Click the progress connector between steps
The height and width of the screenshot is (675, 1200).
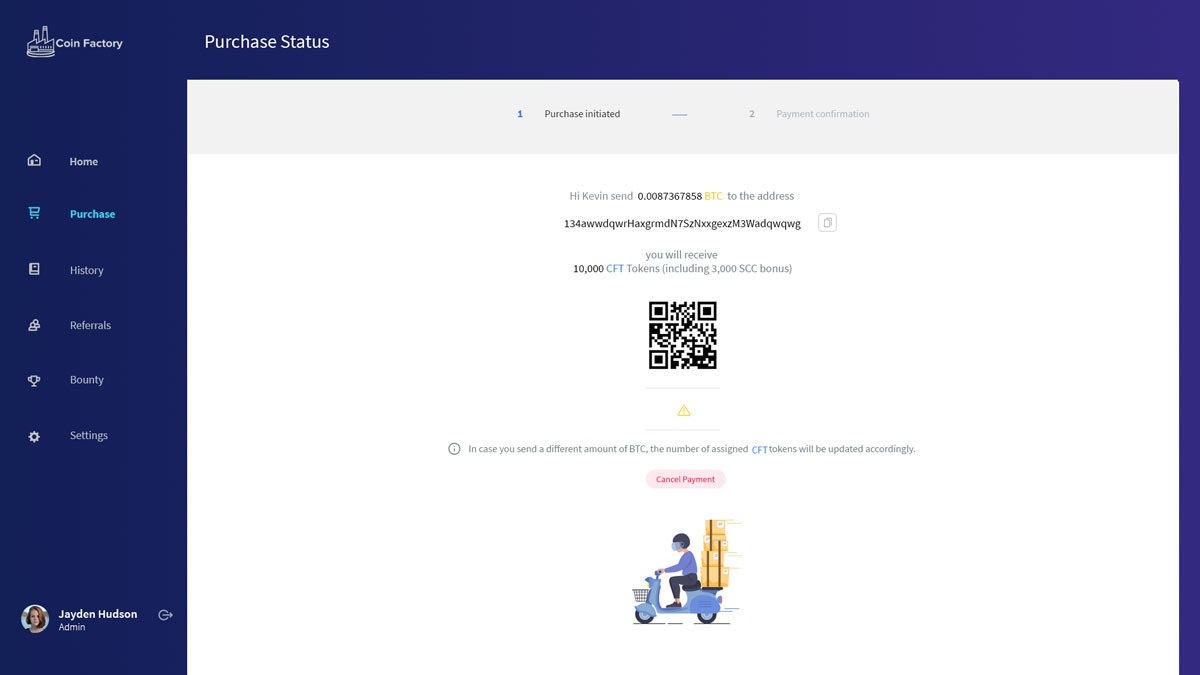[679, 114]
